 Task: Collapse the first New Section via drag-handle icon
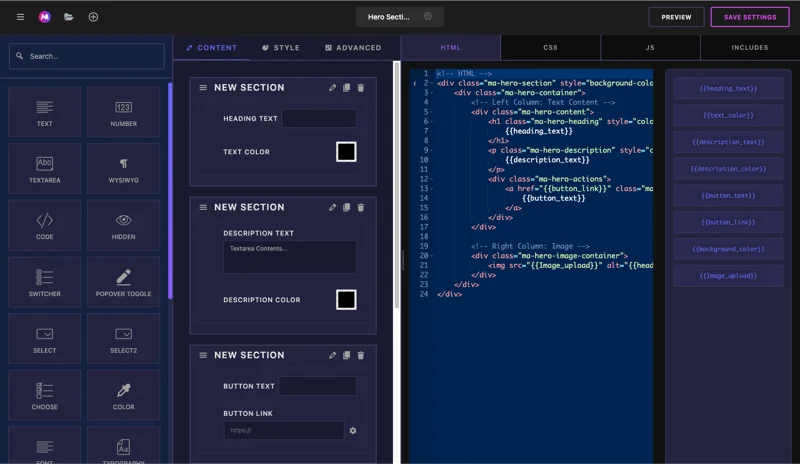(203, 88)
